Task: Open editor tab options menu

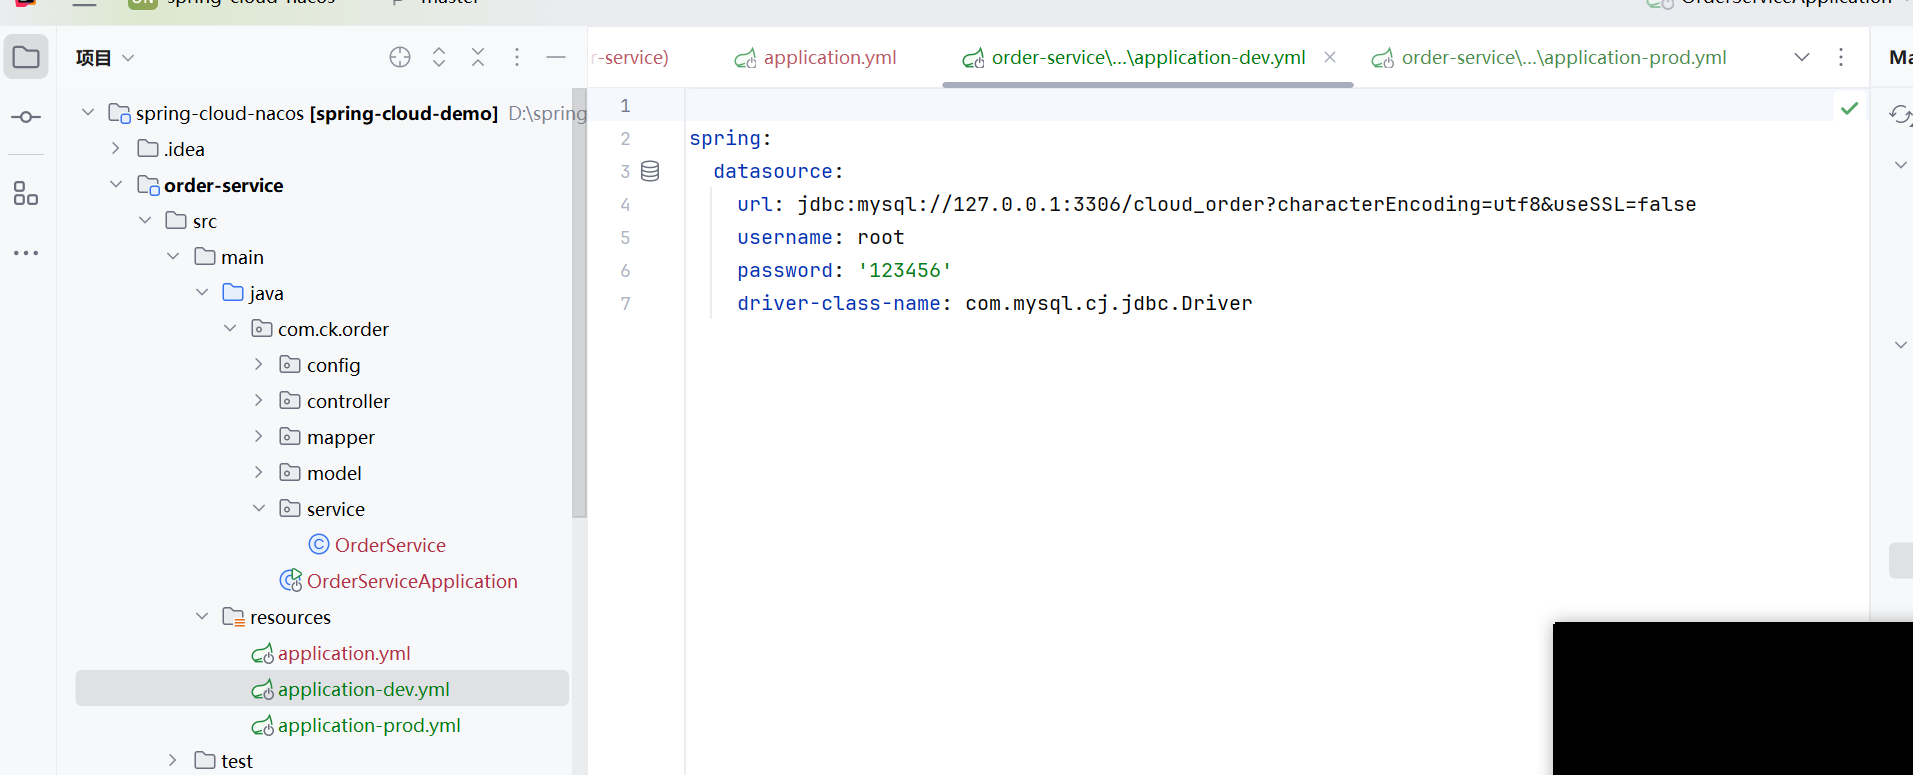Action: 1841,57
